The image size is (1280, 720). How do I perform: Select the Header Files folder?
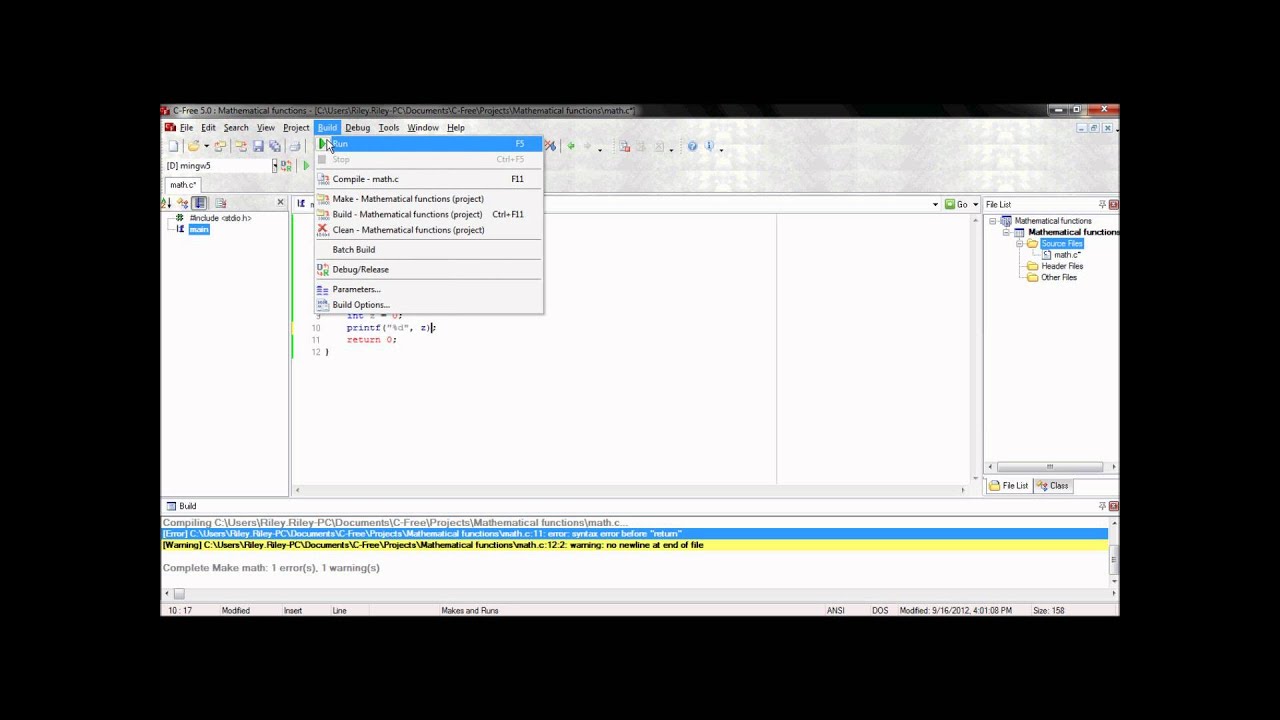pos(1062,267)
